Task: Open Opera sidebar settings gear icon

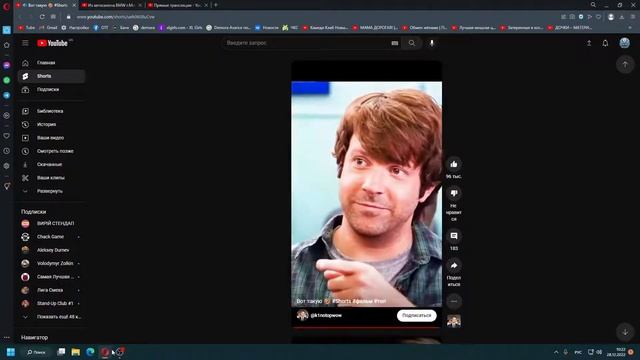Action: click(x=7, y=166)
